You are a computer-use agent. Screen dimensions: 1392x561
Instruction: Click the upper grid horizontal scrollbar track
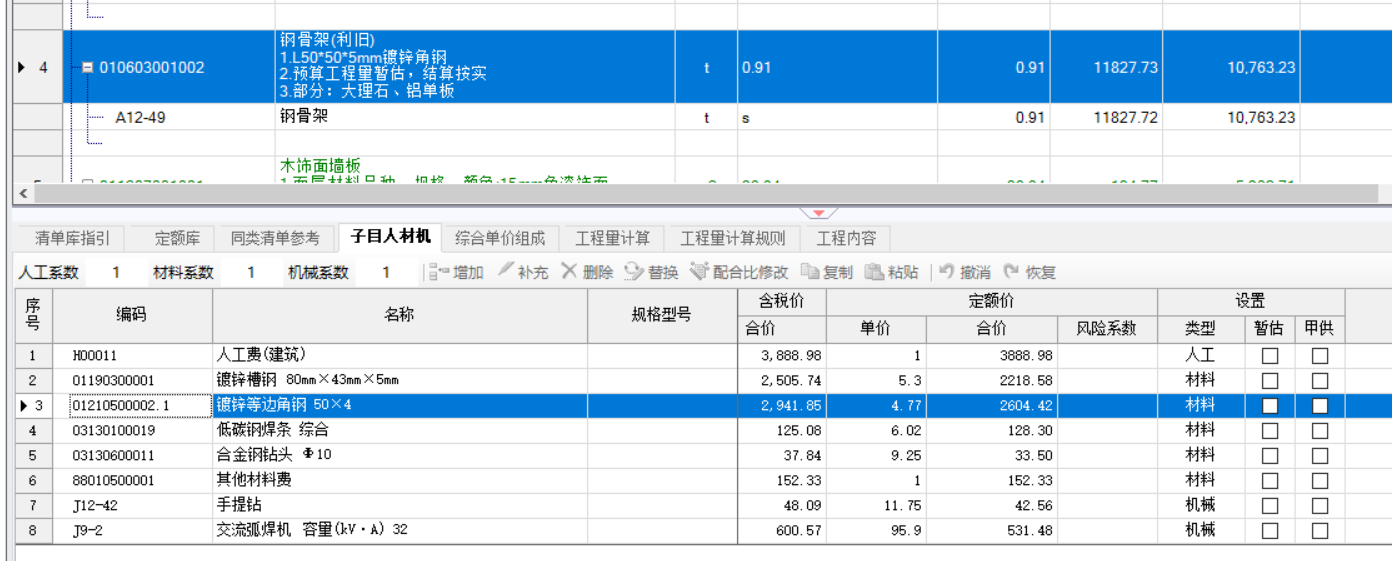pyautogui.click(x=704, y=192)
